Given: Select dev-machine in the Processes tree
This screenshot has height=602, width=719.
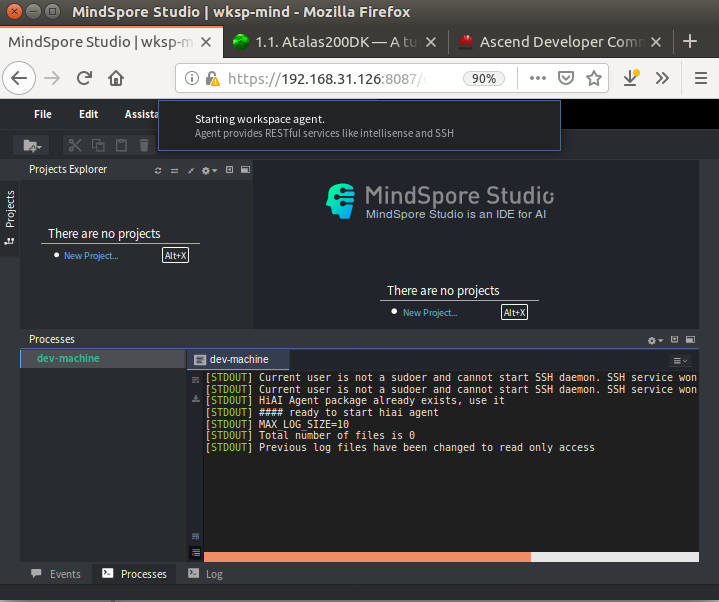Looking at the screenshot, I should (103, 359).
